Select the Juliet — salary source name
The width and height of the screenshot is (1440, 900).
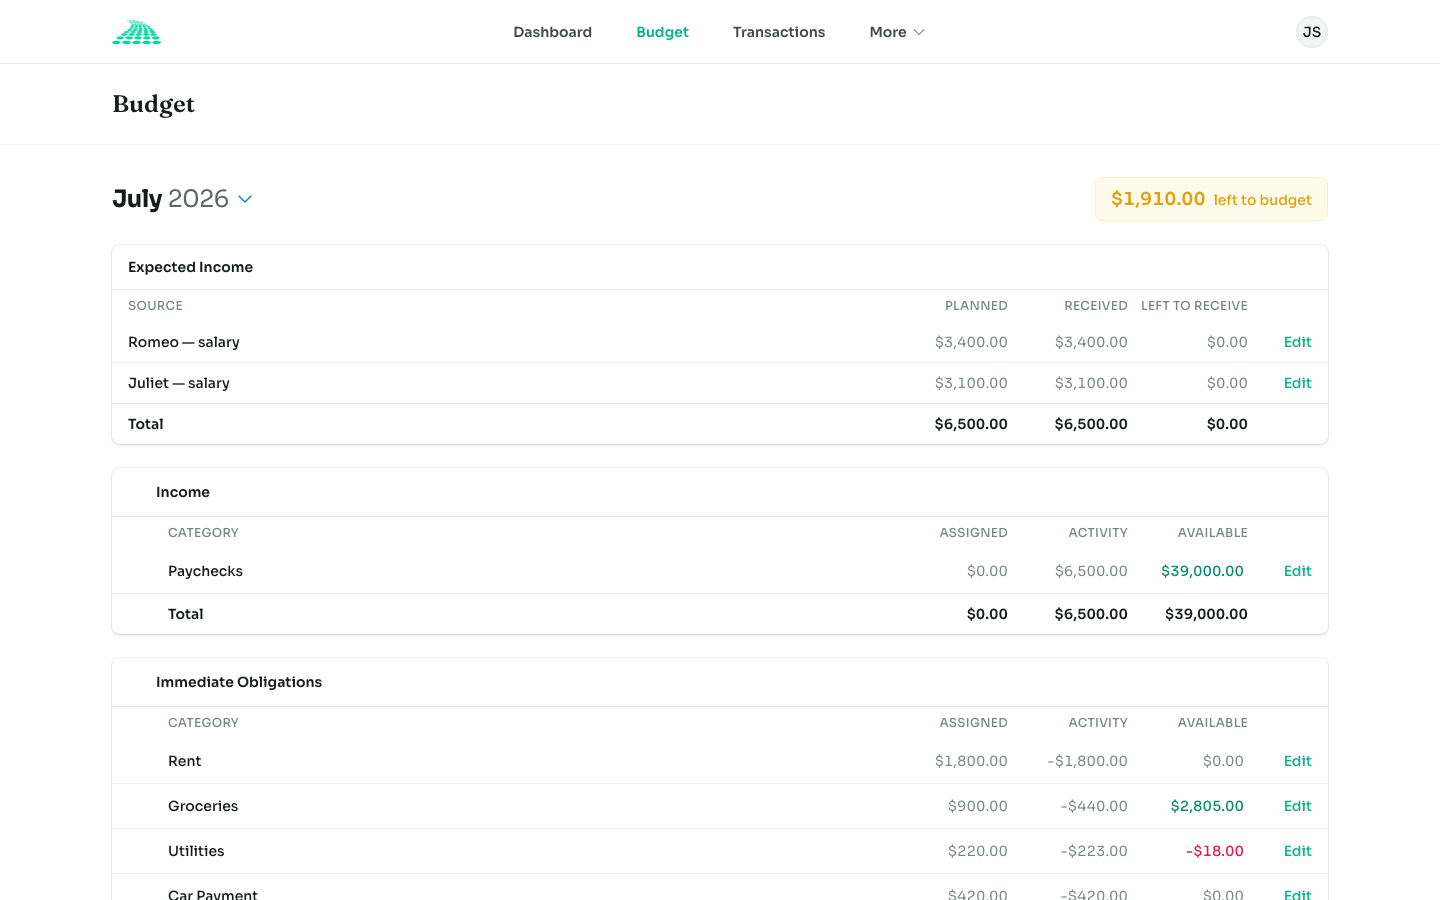(179, 383)
